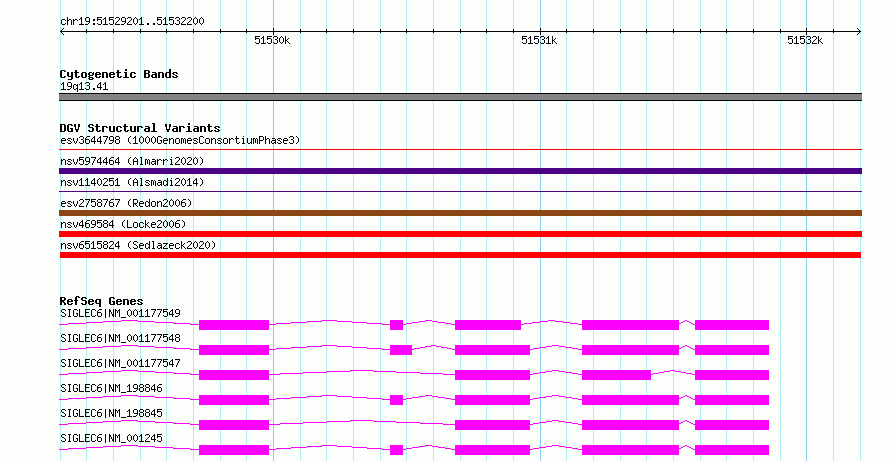Click the small second exon of NM_001177548
This screenshot has width=890, height=461.
[x=401, y=350]
